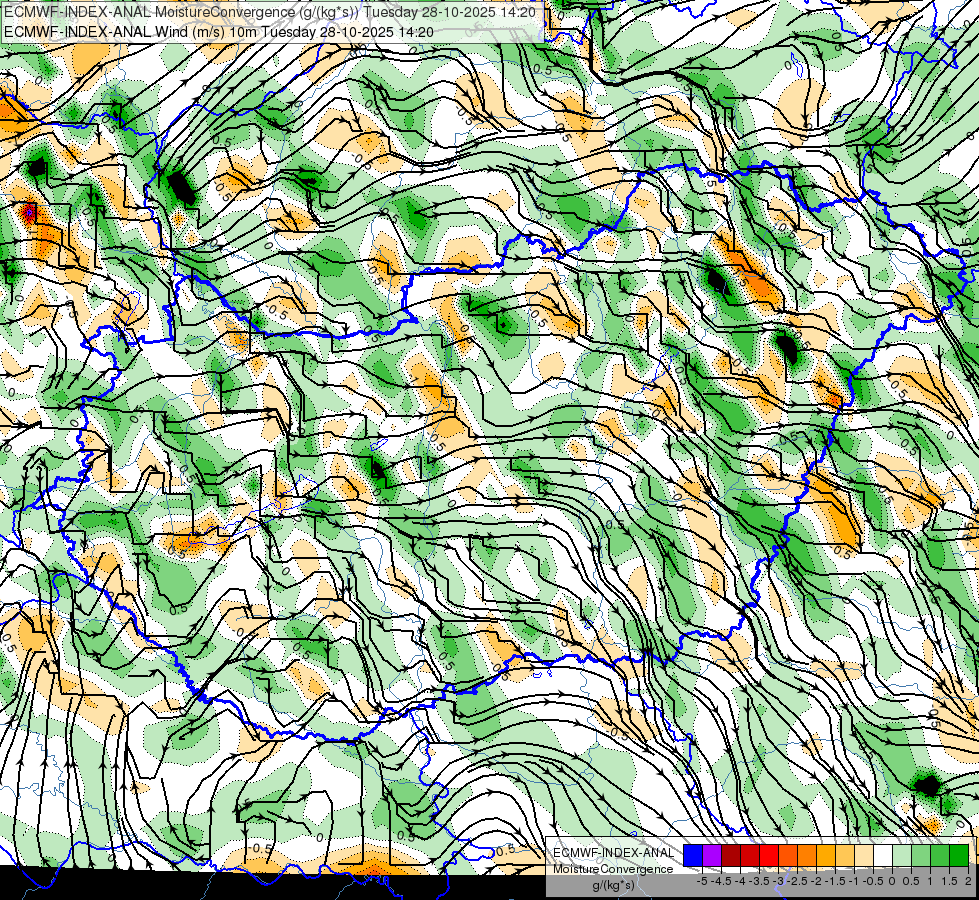Image resolution: width=979 pixels, height=900 pixels.
Task: Click the MoistureConvergence title line at the top
Action: (x=269, y=12)
